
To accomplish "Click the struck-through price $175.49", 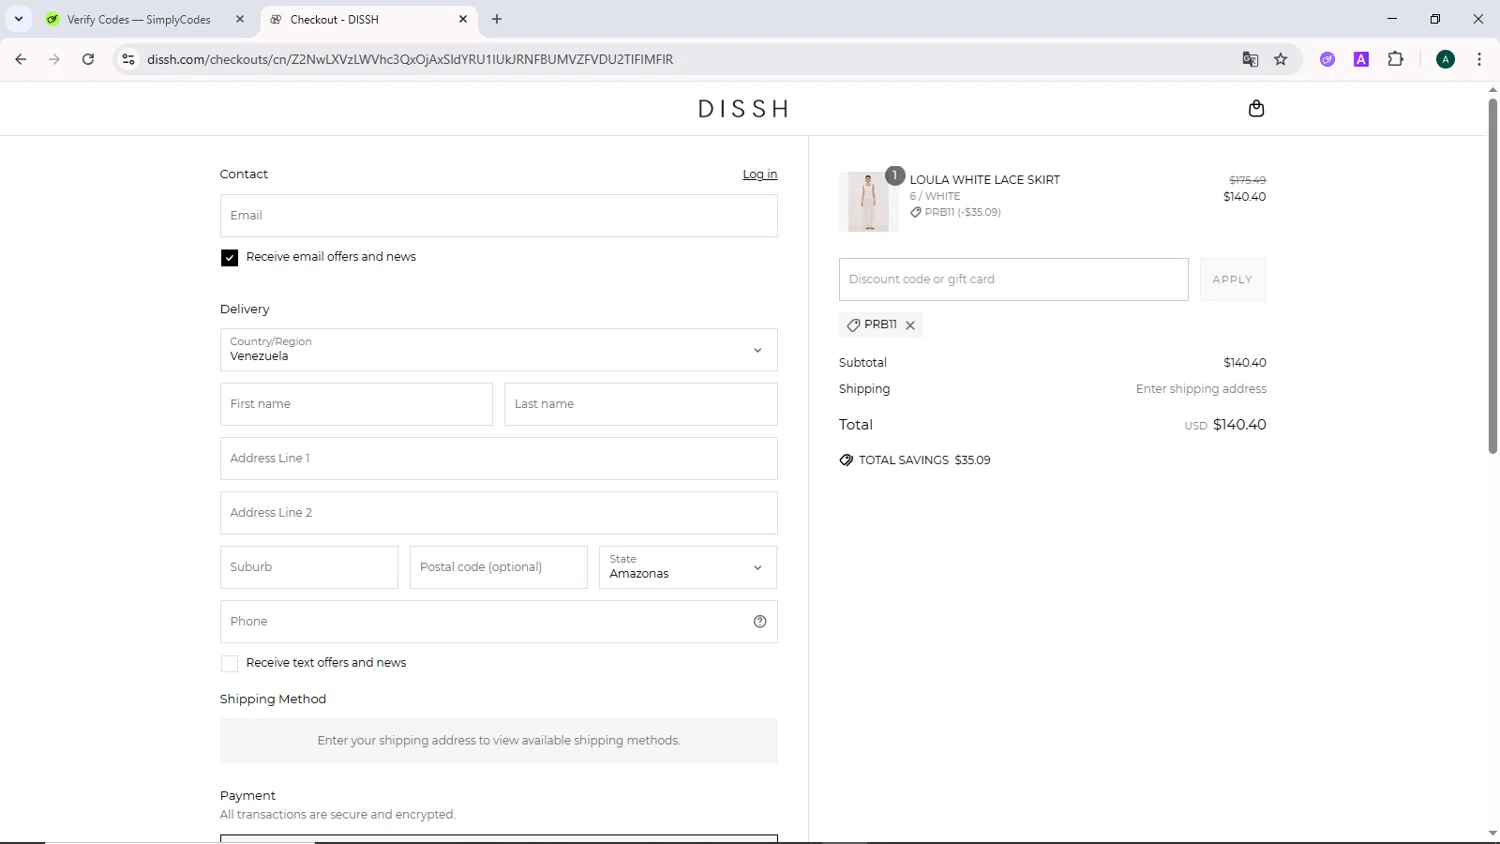I will [1247, 180].
